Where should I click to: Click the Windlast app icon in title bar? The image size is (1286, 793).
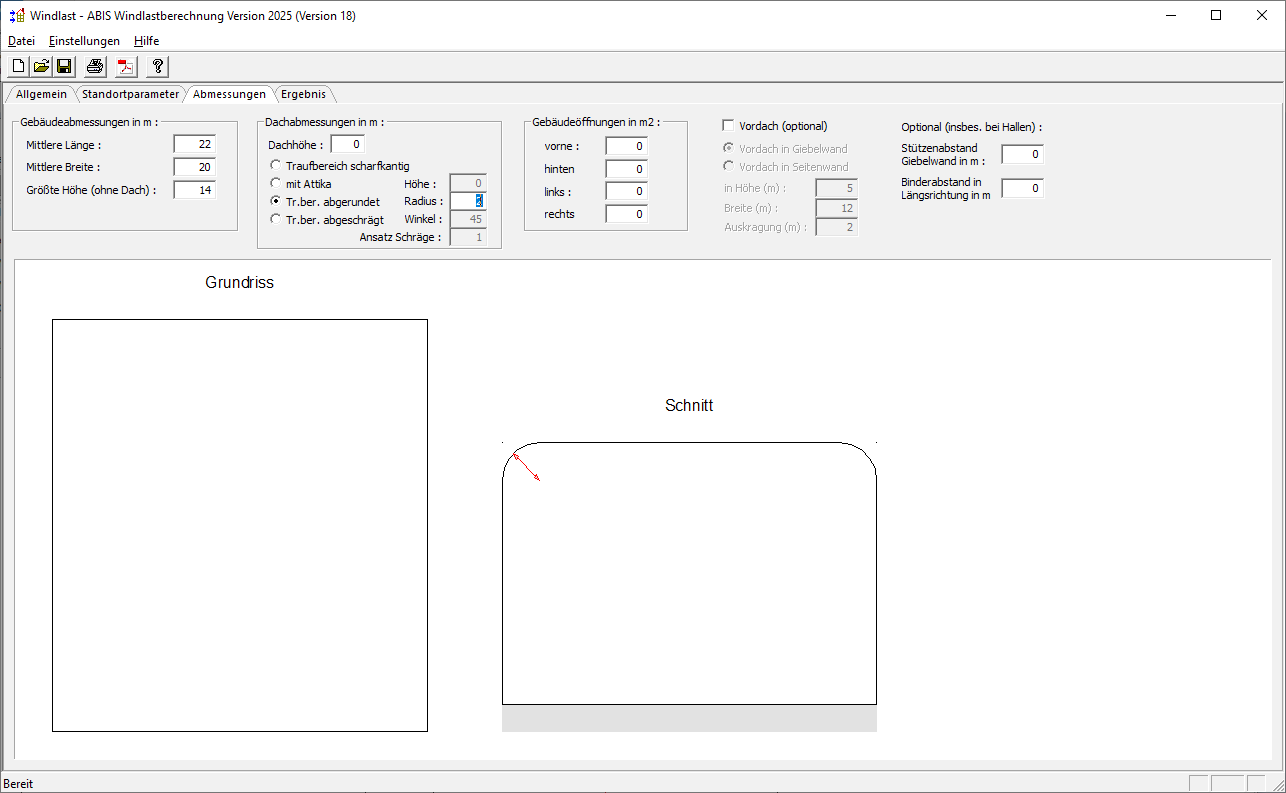tap(16, 15)
